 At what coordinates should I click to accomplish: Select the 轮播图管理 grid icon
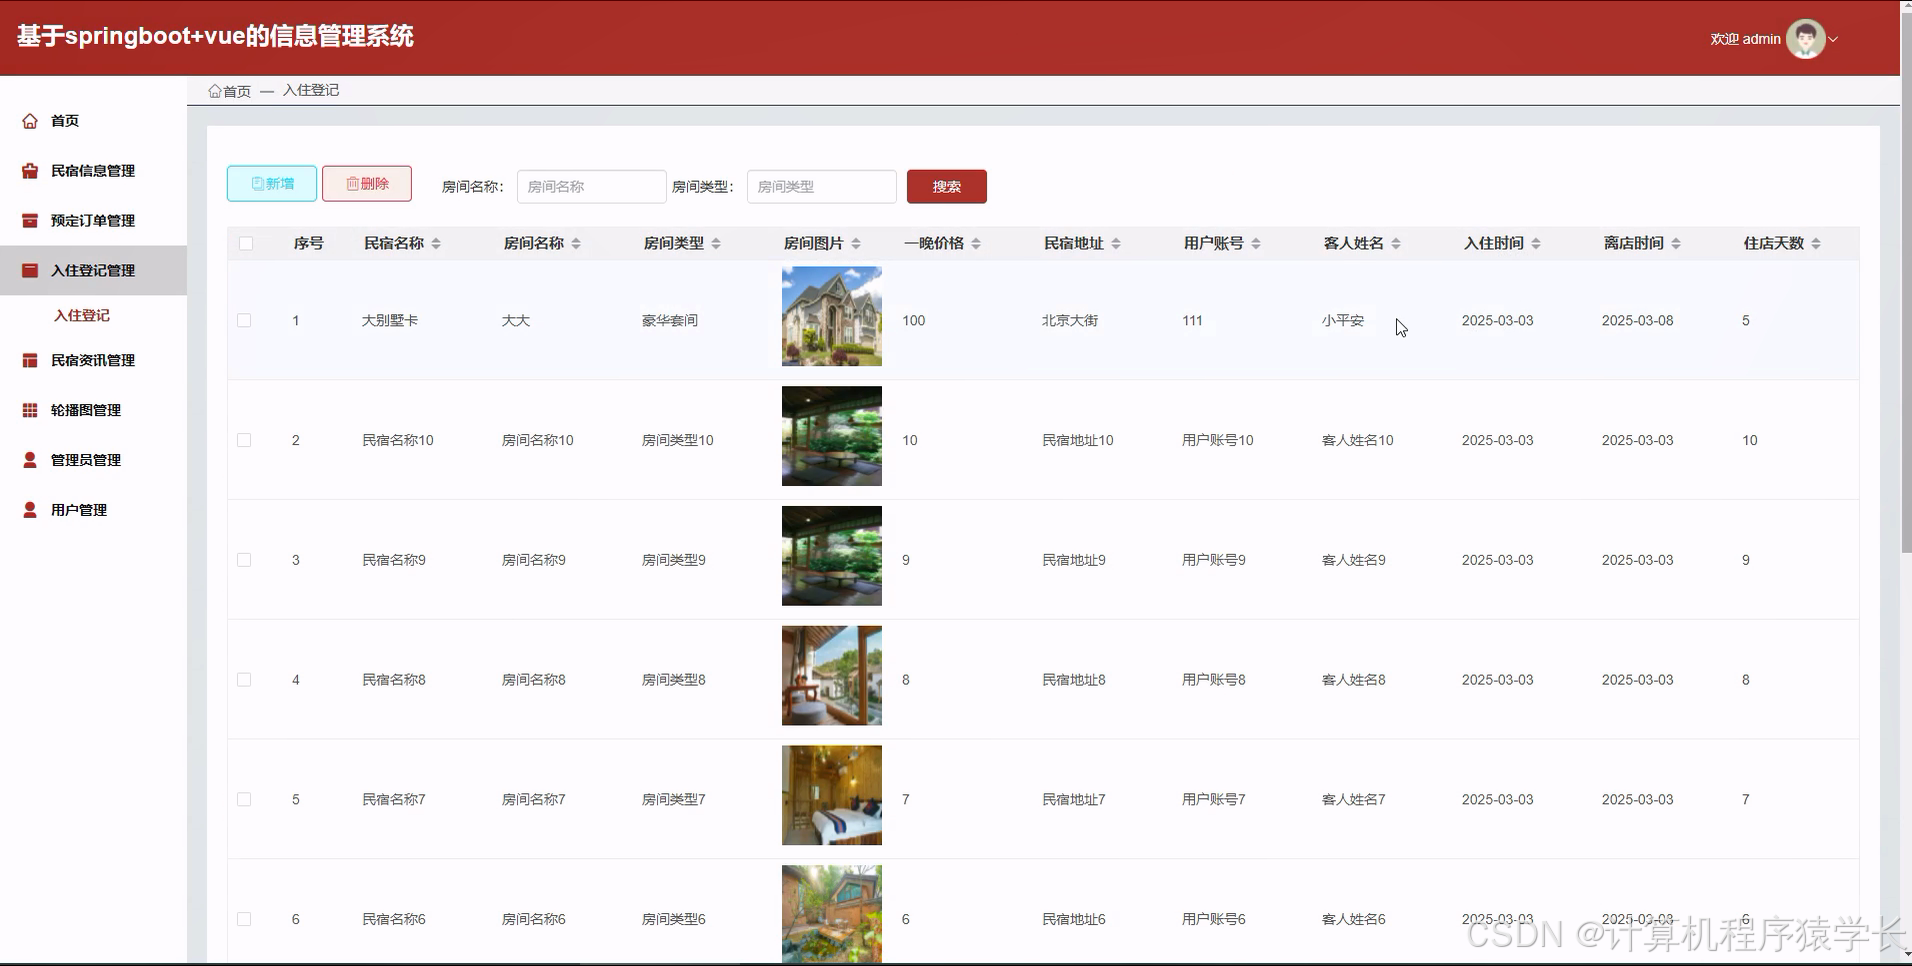(x=29, y=410)
